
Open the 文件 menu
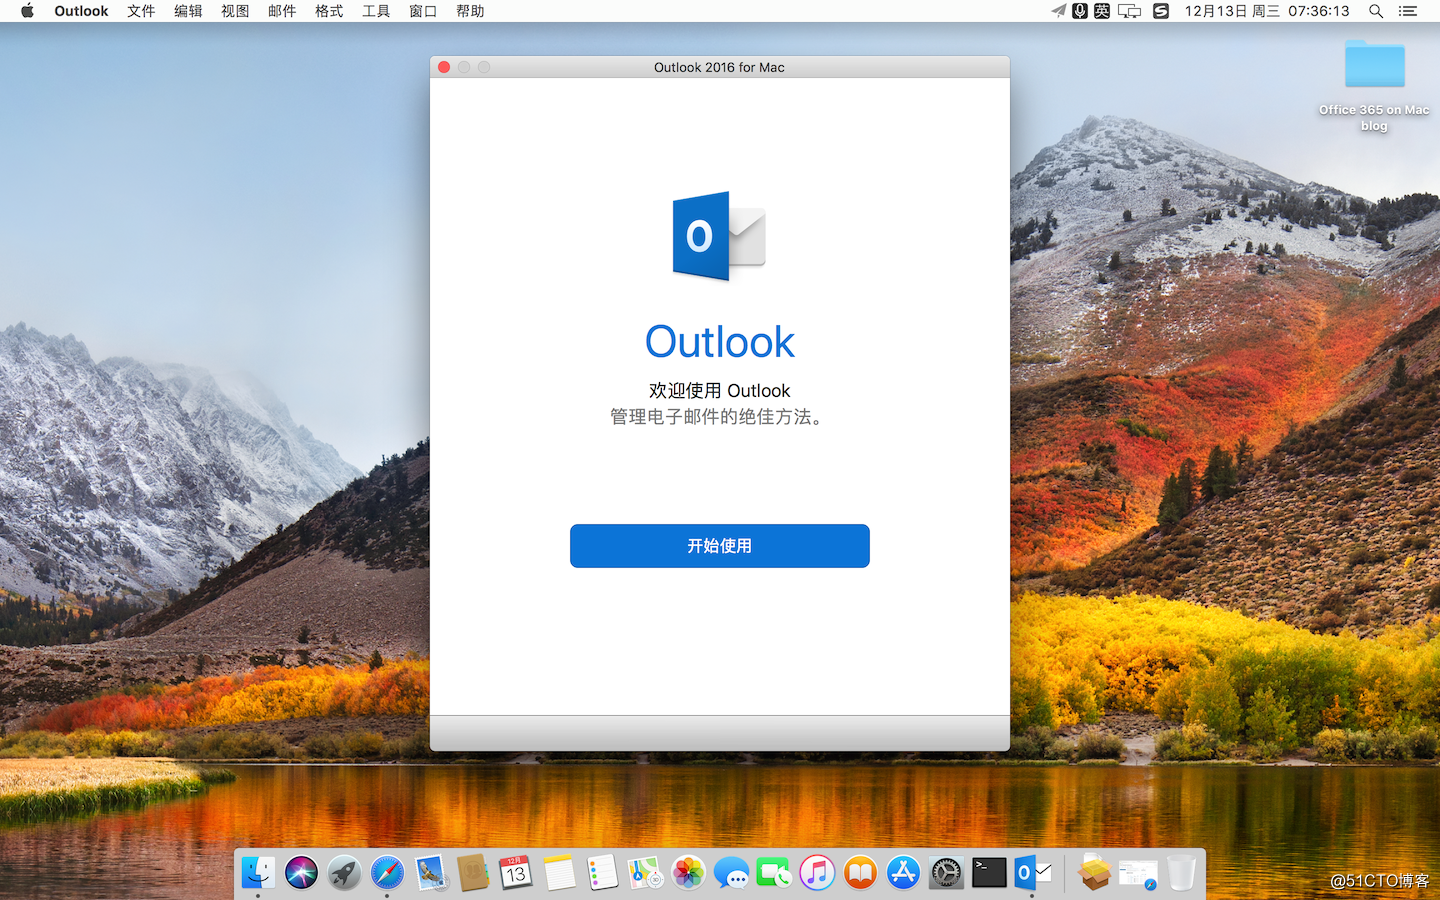(141, 11)
